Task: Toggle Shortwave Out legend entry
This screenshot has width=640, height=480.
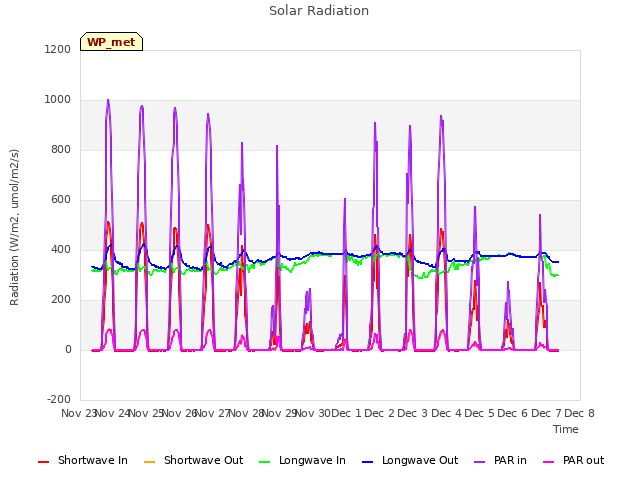Action: (193, 460)
